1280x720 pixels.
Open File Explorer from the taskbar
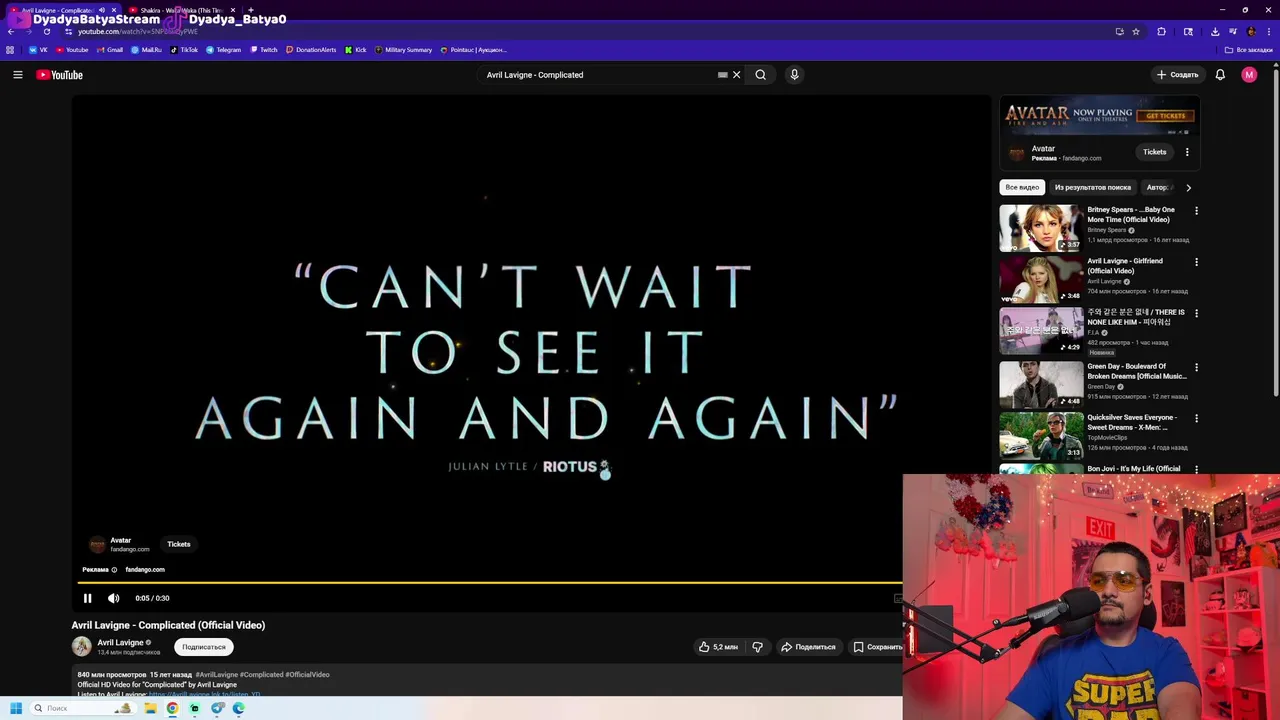click(x=150, y=708)
